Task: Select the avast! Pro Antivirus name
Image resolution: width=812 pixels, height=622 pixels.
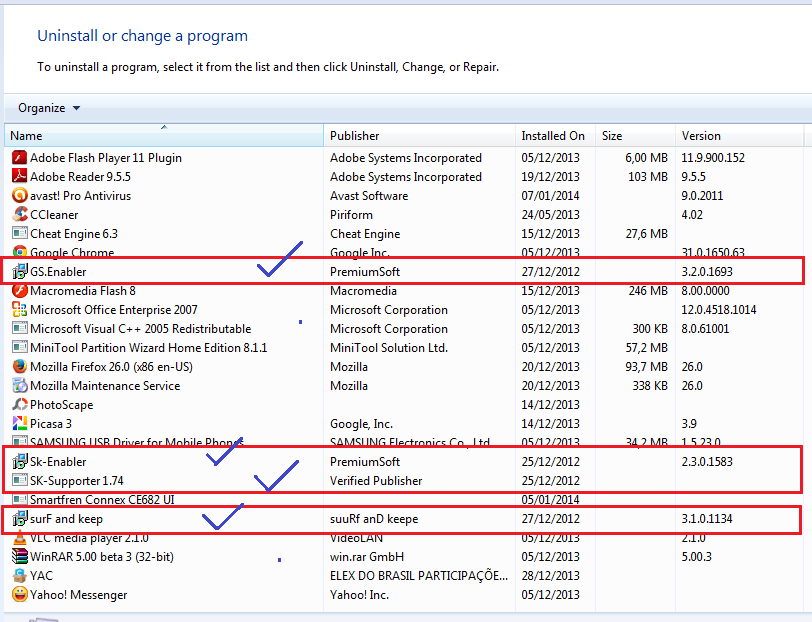Action: click(x=80, y=196)
